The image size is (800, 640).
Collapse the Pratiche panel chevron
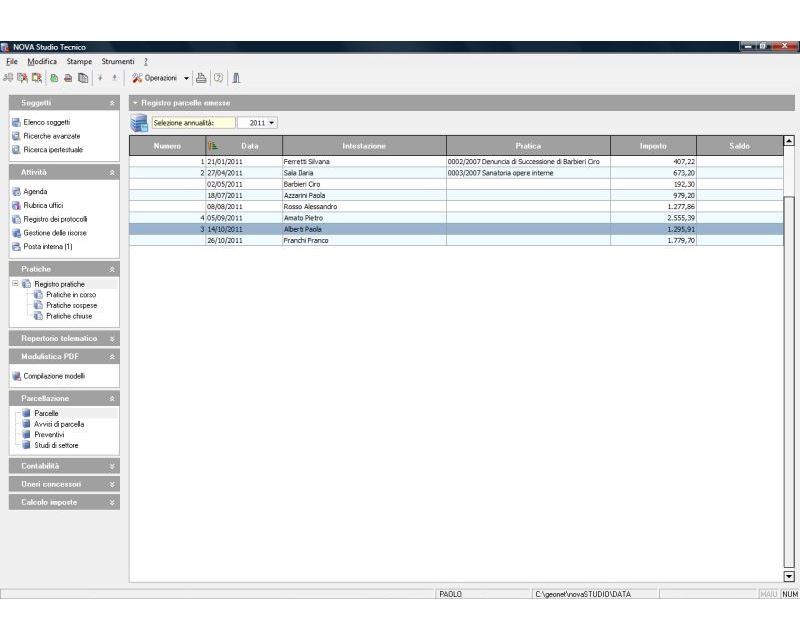[x=112, y=269]
